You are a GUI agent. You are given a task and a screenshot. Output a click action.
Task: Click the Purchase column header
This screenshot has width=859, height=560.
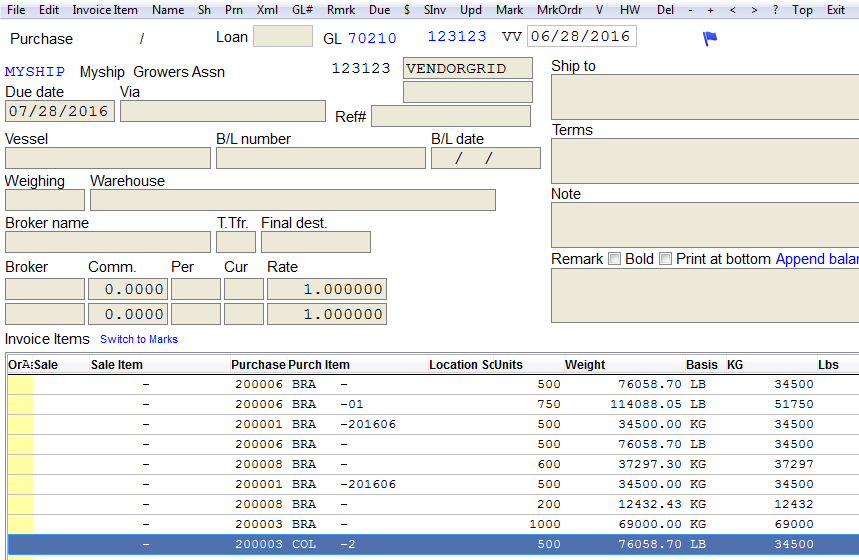click(258, 365)
